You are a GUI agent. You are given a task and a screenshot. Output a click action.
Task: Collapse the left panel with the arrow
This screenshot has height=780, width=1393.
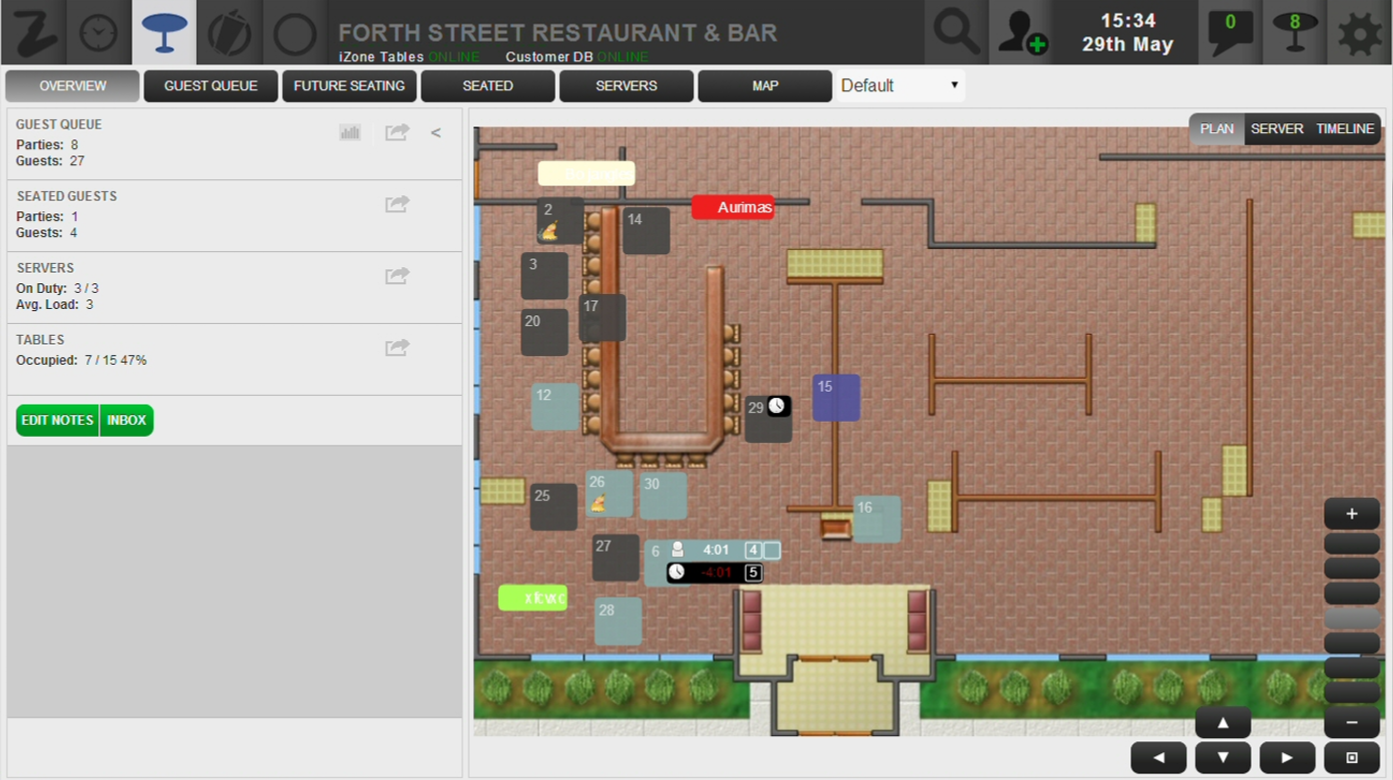[x=436, y=133]
